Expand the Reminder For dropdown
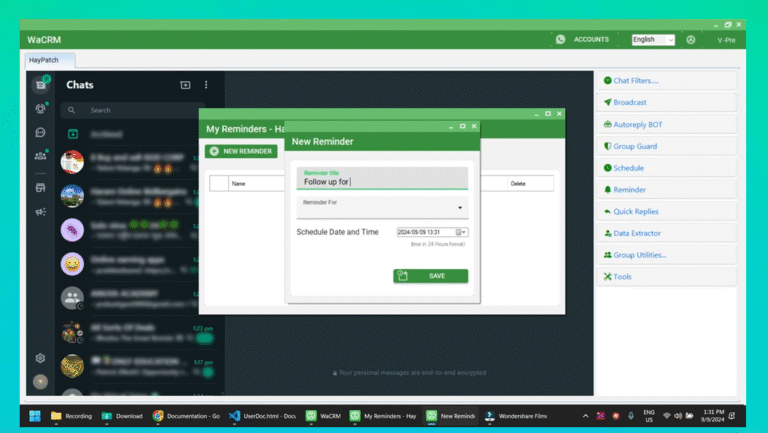The image size is (768, 433). coord(460,208)
